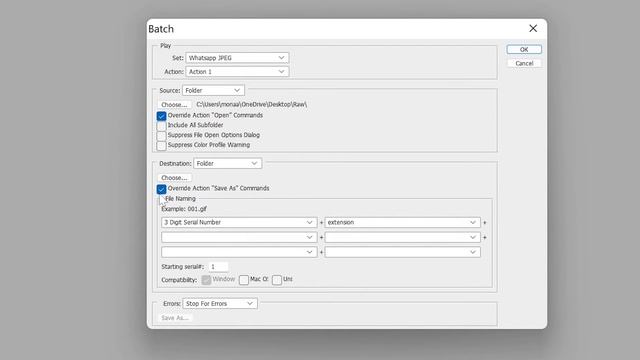
Task: Enable Suppress Color Profile Warning
Action: tap(161, 145)
